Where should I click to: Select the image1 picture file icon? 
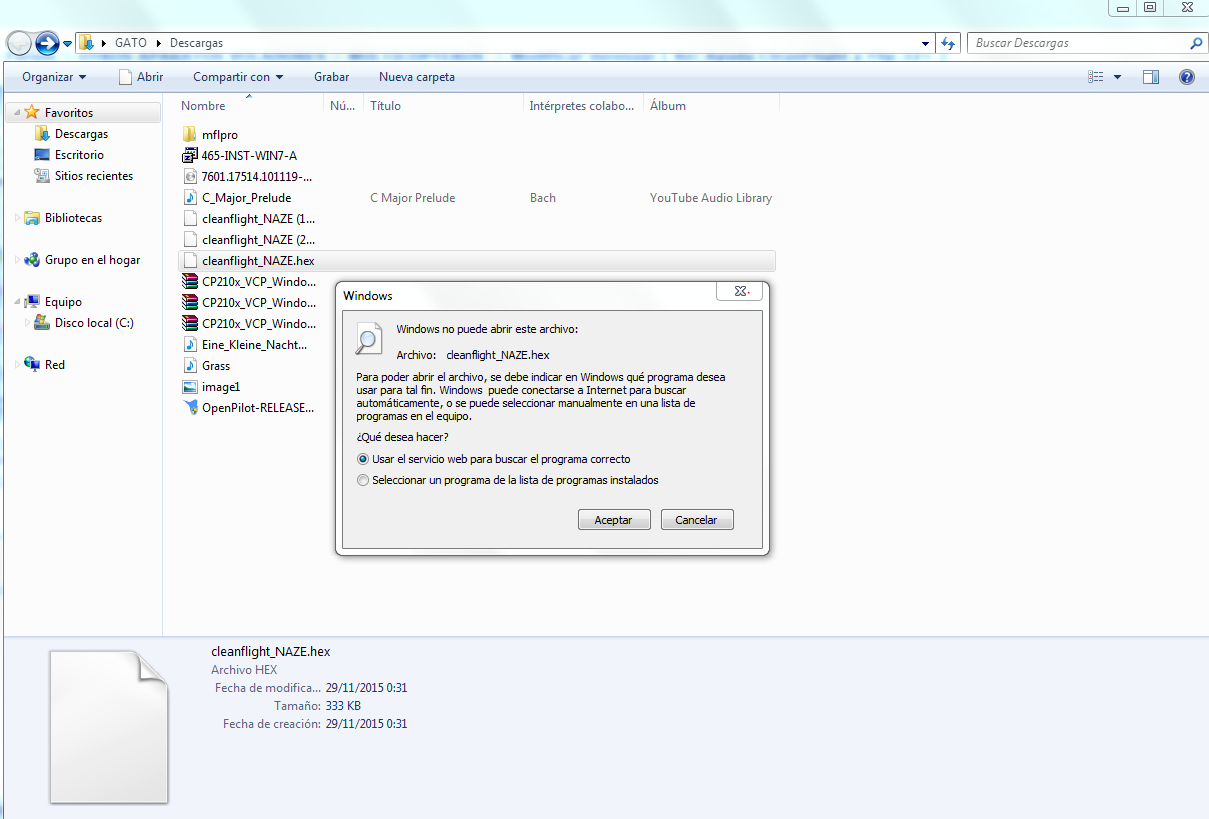coord(190,387)
